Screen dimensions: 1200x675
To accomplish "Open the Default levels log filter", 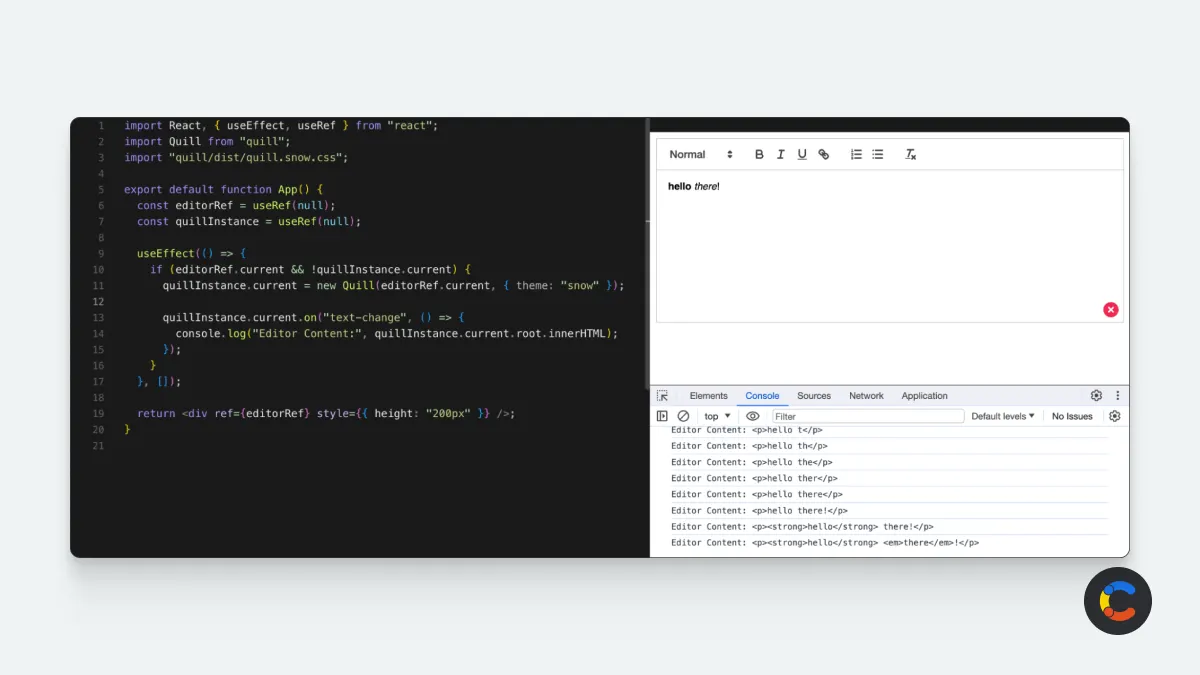I will pyautogui.click(x=1003, y=416).
